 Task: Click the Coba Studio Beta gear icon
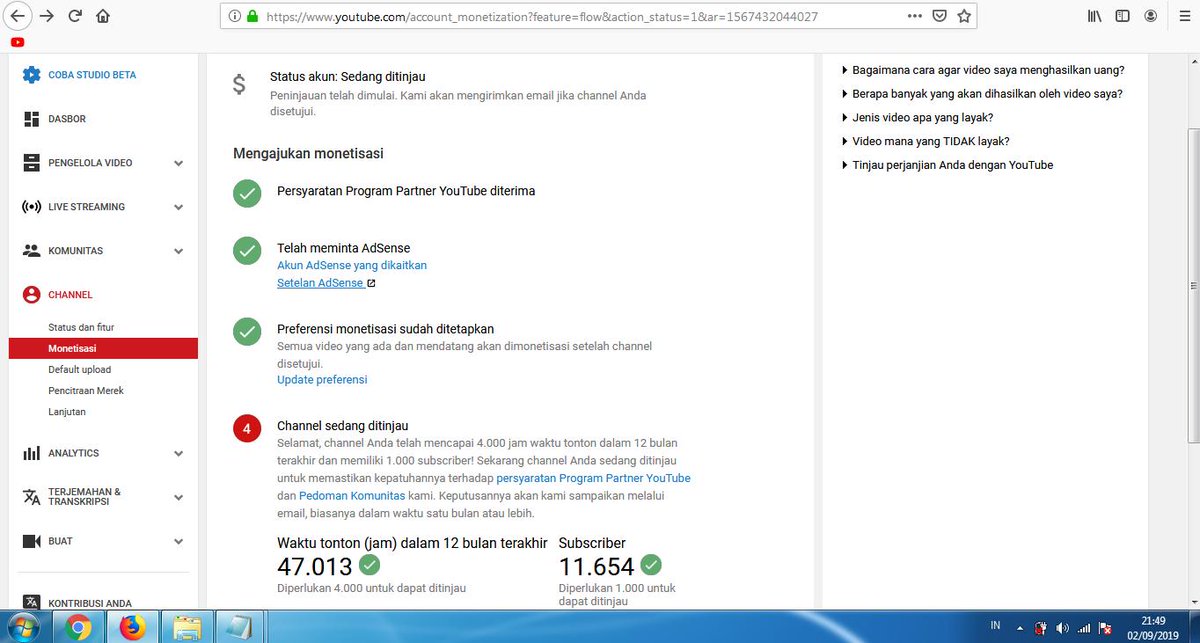click(31, 75)
